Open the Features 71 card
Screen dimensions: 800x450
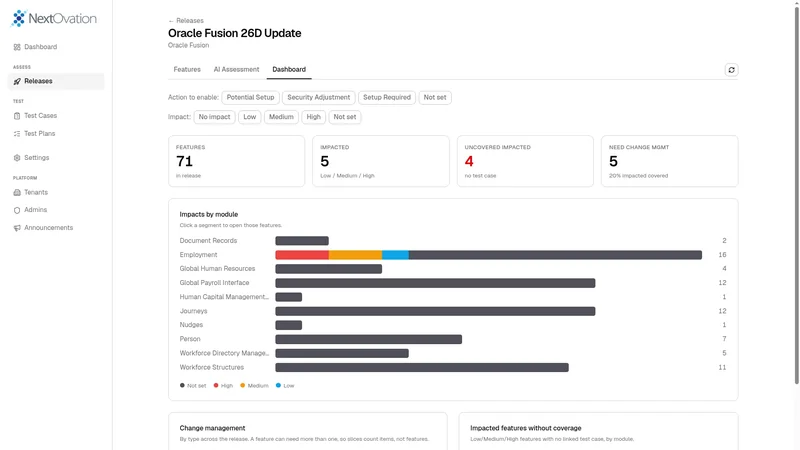click(236, 161)
